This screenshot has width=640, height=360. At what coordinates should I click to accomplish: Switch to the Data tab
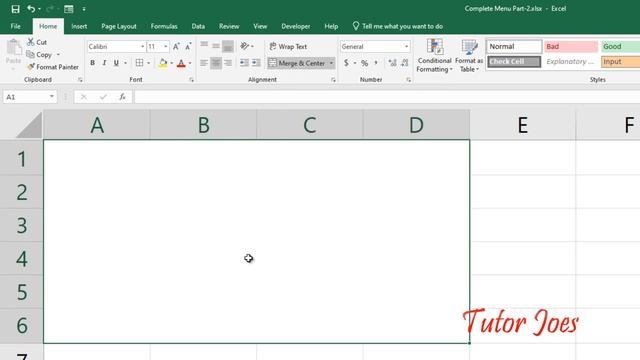coord(198,26)
